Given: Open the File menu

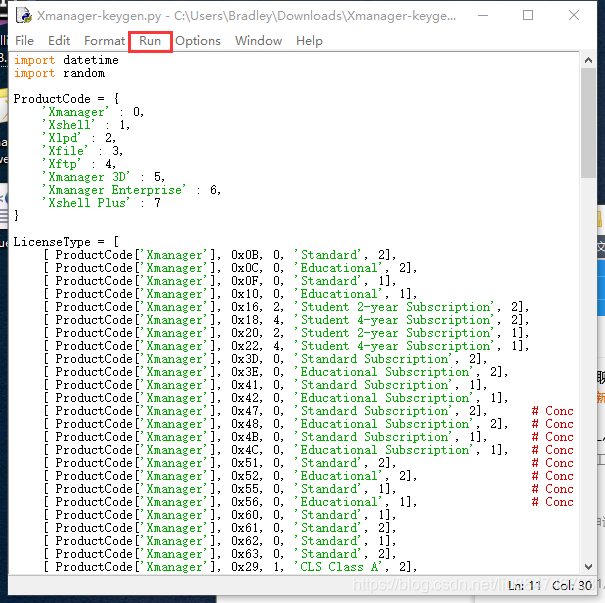Looking at the screenshot, I should click(x=24, y=41).
